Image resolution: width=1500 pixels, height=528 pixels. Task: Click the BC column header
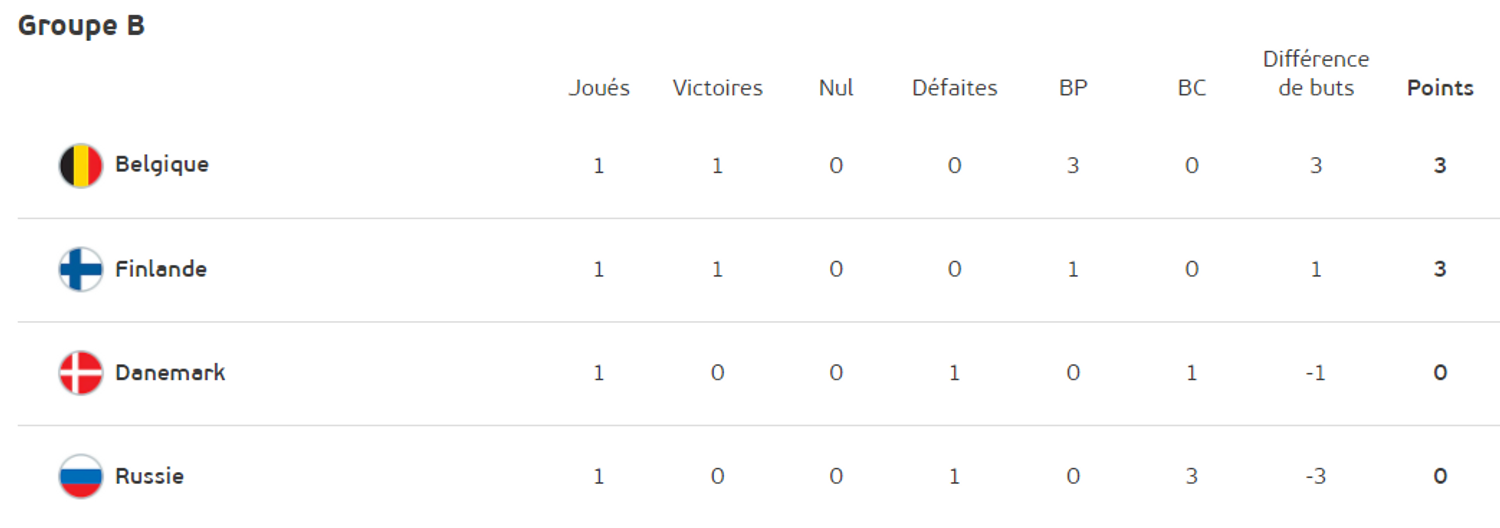1191,88
